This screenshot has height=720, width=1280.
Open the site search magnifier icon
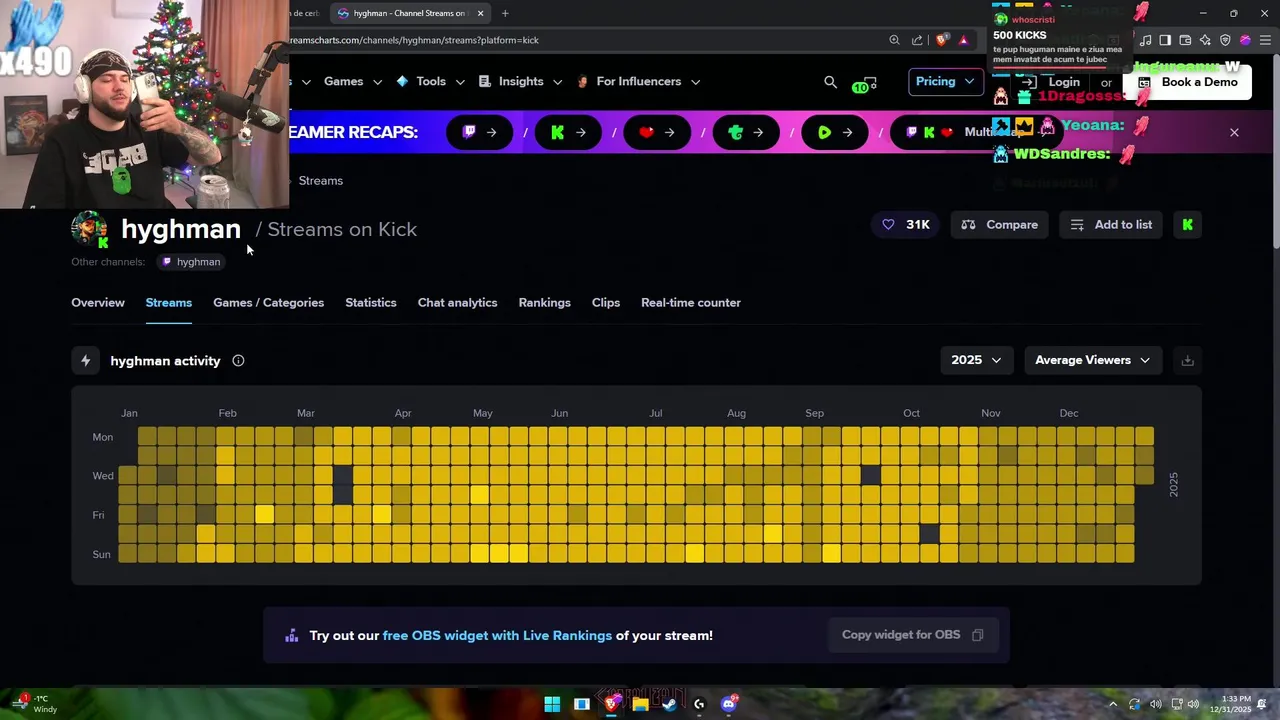click(830, 82)
